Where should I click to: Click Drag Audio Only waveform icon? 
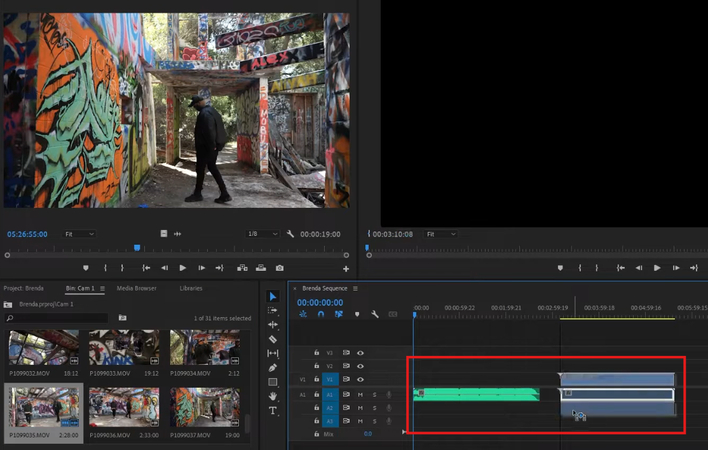tap(177, 234)
